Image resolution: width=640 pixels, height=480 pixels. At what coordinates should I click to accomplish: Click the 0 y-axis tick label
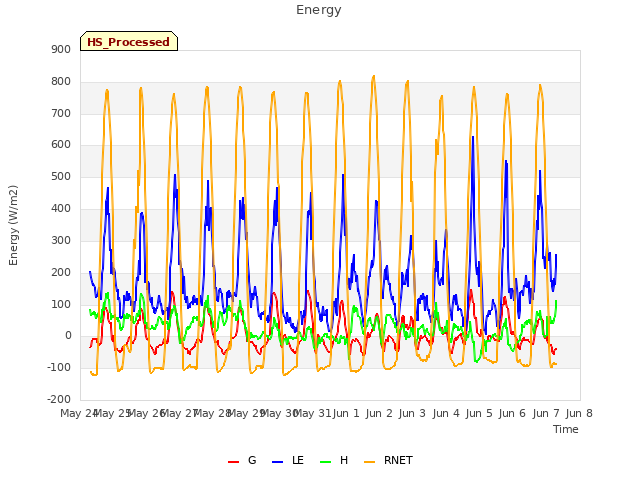point(68,336)
